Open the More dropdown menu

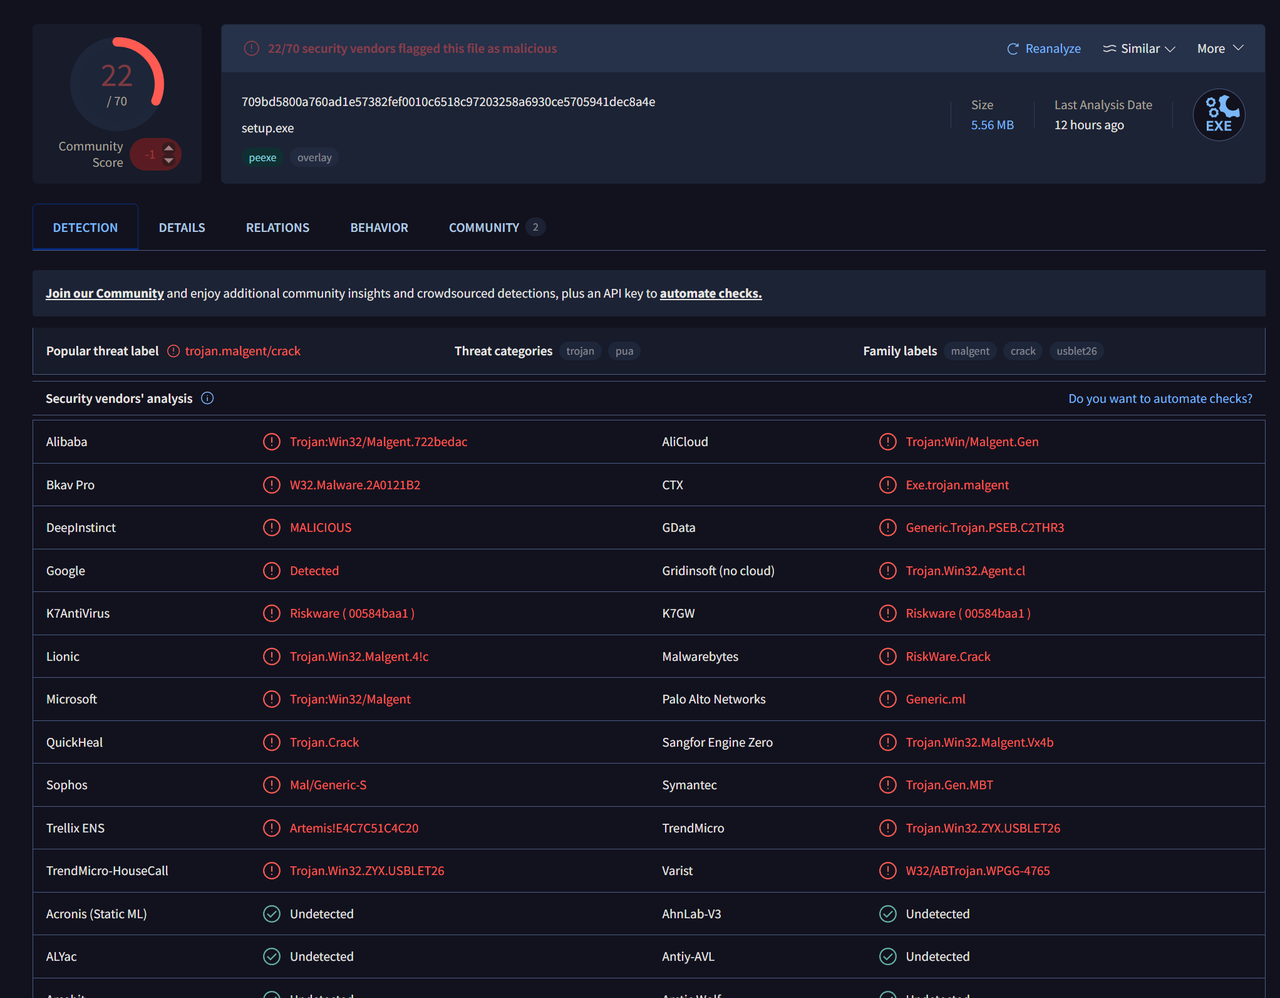(1220, 49)
